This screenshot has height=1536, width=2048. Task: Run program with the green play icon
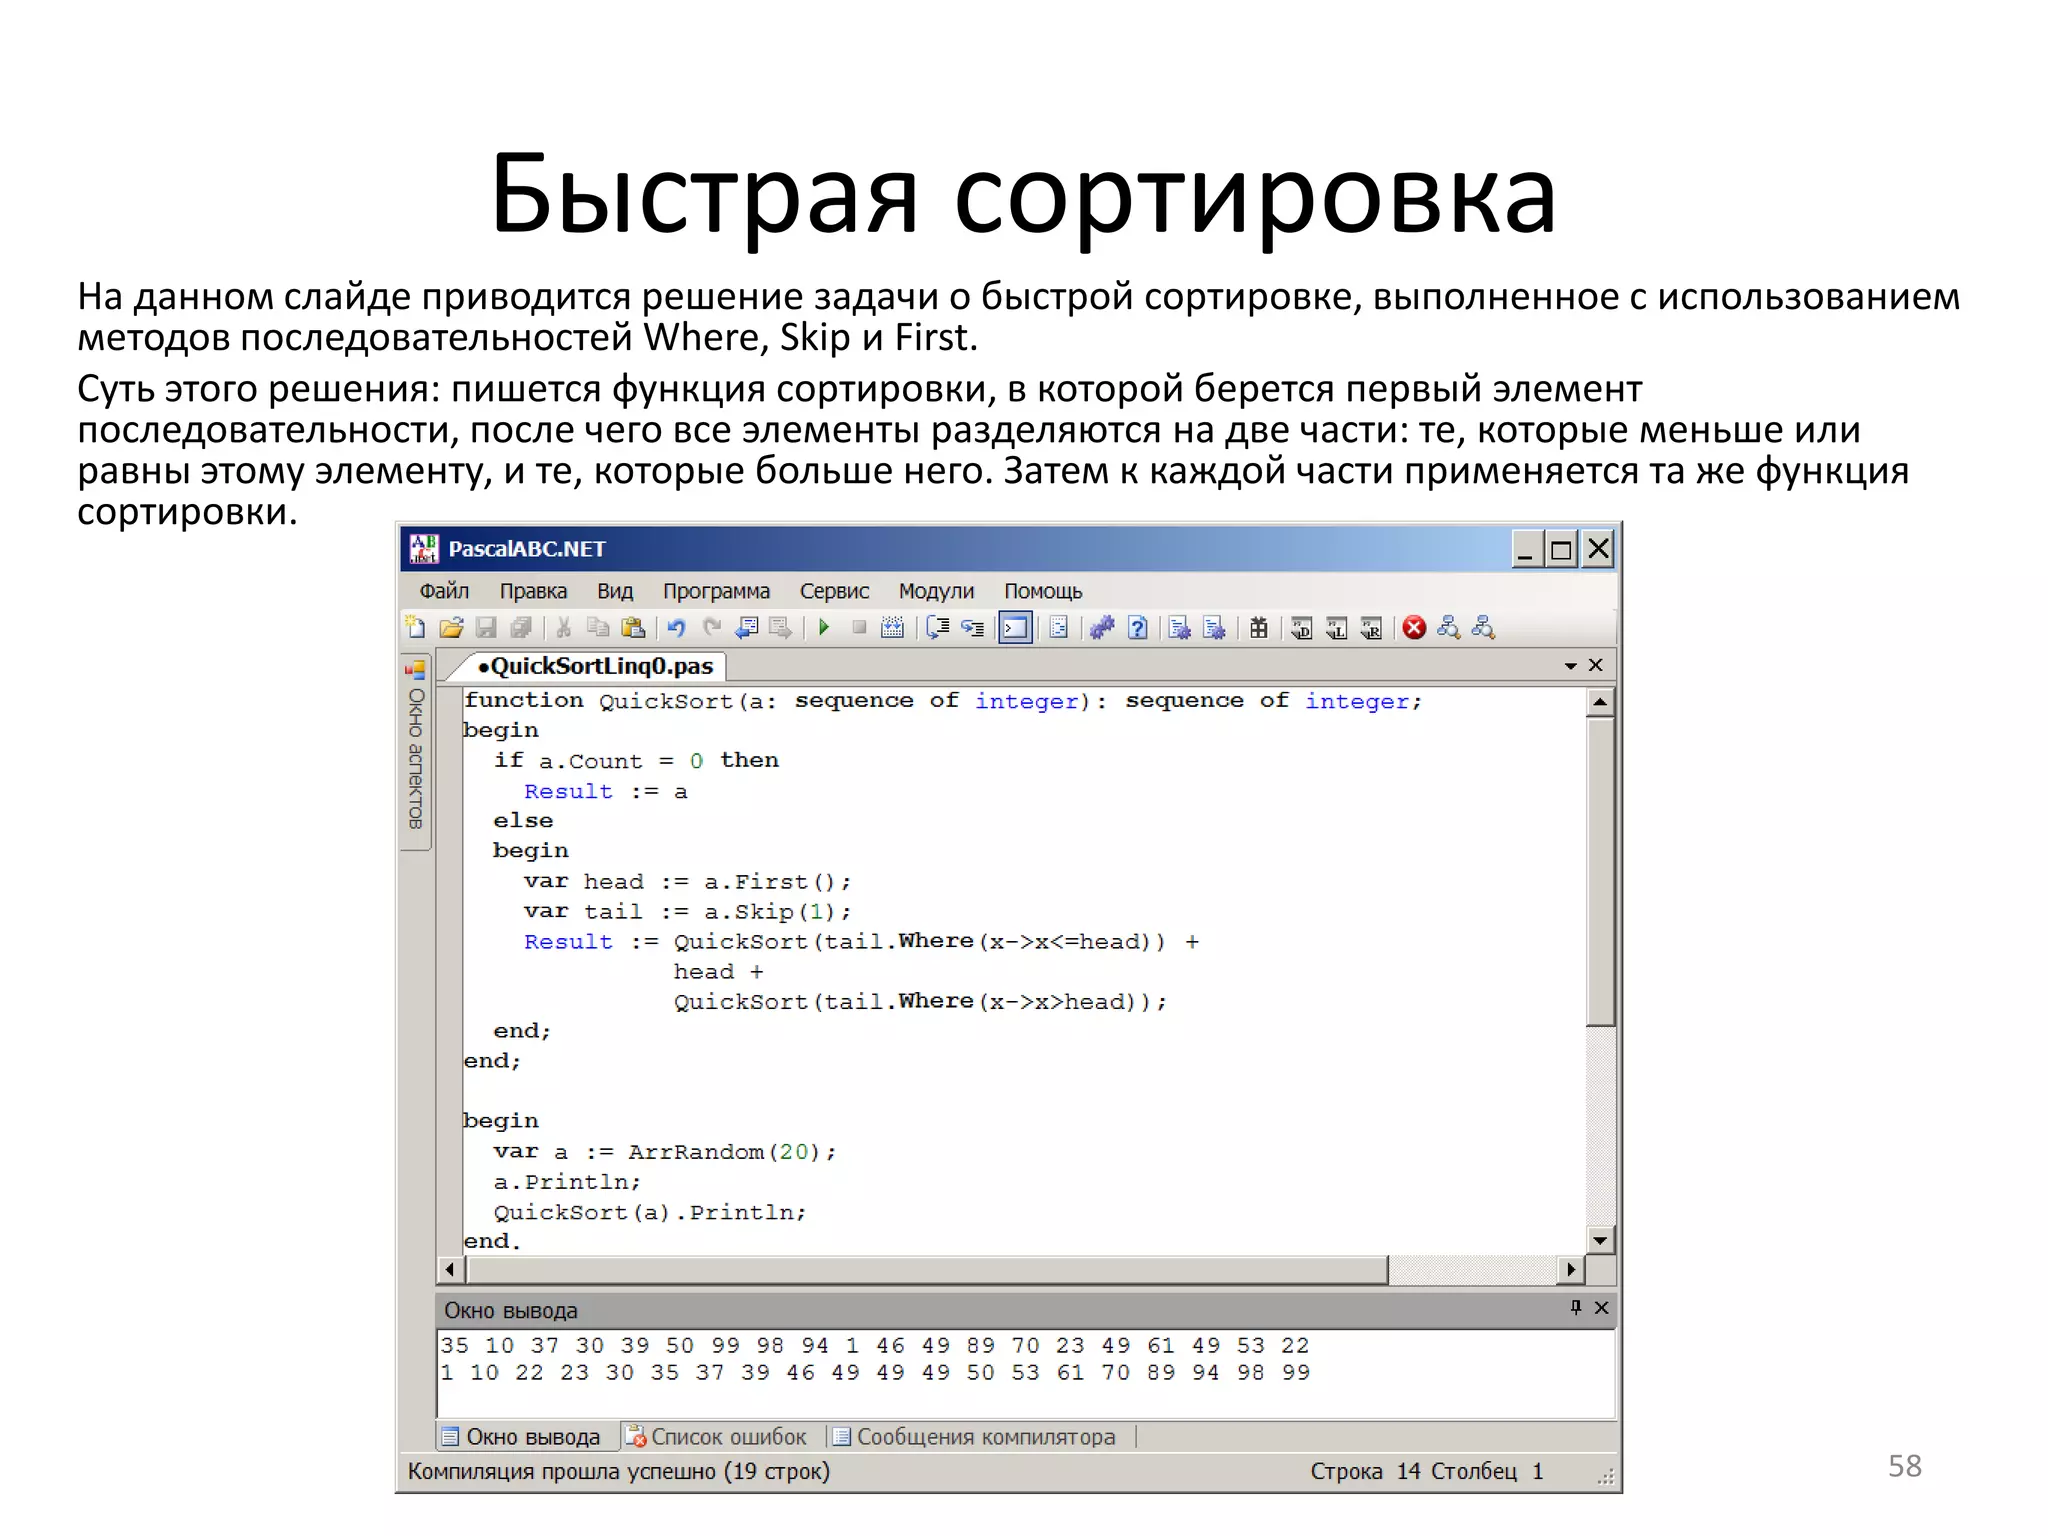click(824, 628)
